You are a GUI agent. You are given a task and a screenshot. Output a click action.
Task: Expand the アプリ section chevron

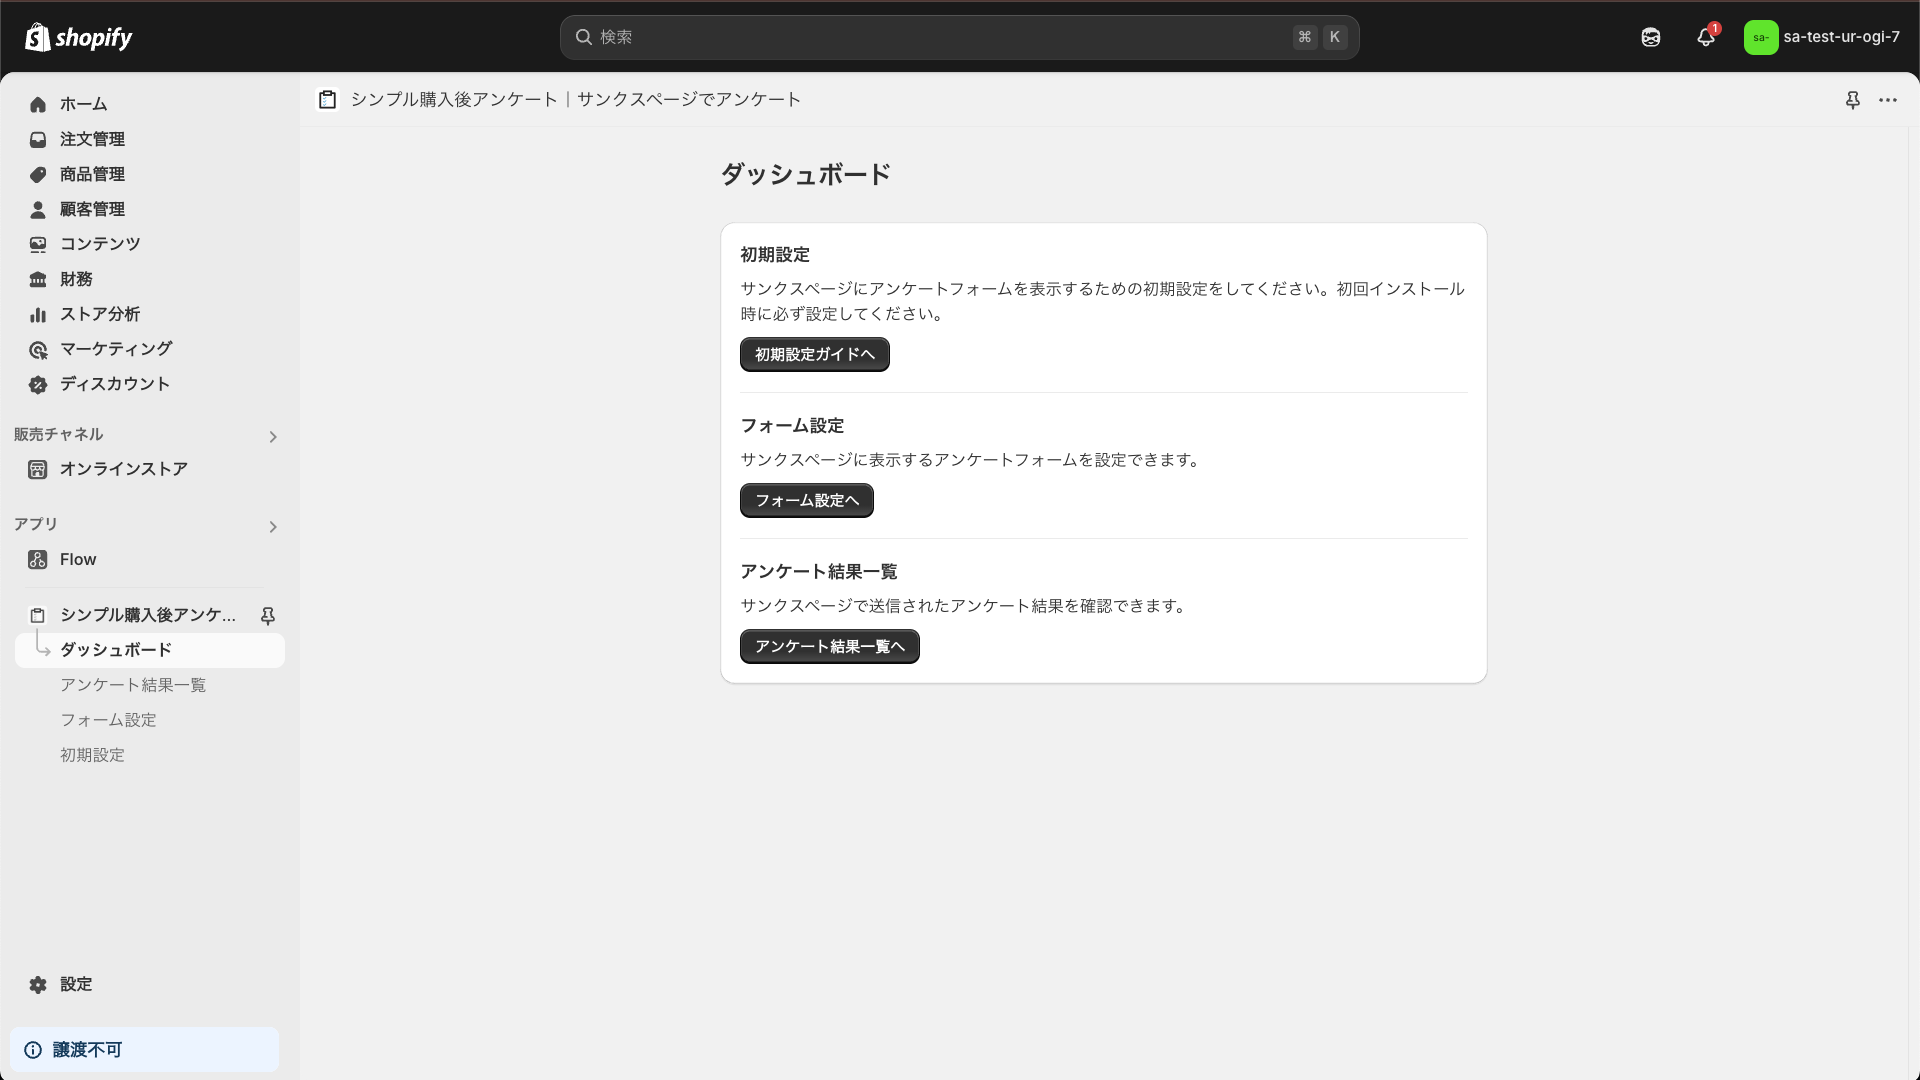pos(272,526)
